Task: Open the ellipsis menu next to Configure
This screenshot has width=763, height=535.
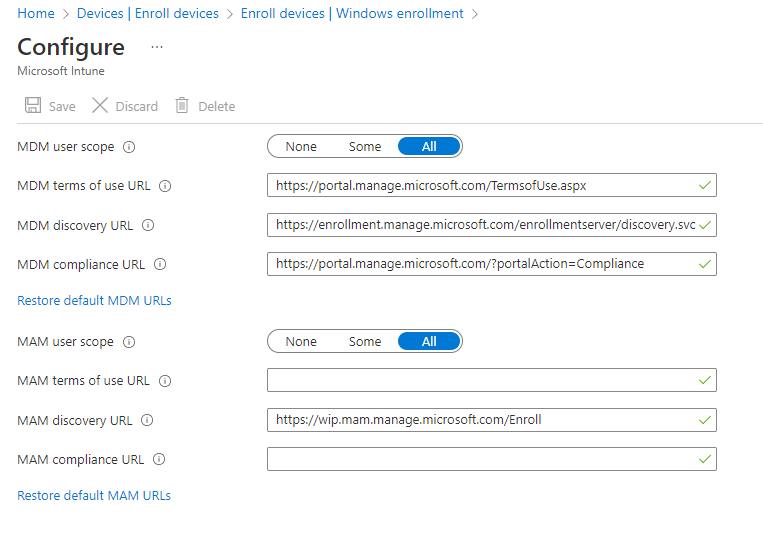Action: pyautogui.click(x=157, y=47)
